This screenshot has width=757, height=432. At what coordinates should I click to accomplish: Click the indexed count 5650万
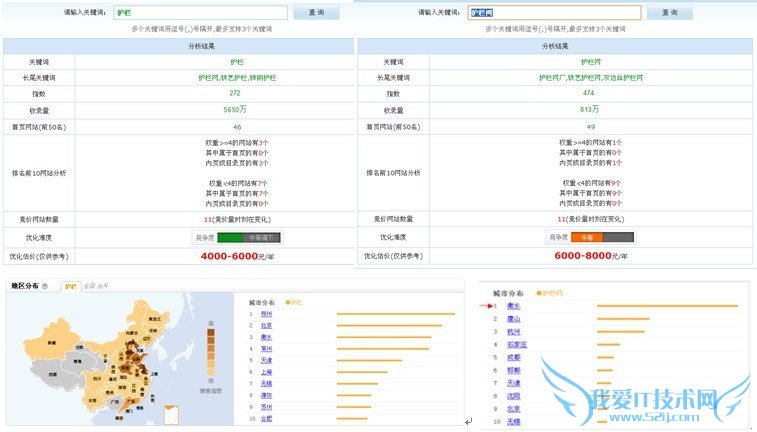click(x=235, y=110)
